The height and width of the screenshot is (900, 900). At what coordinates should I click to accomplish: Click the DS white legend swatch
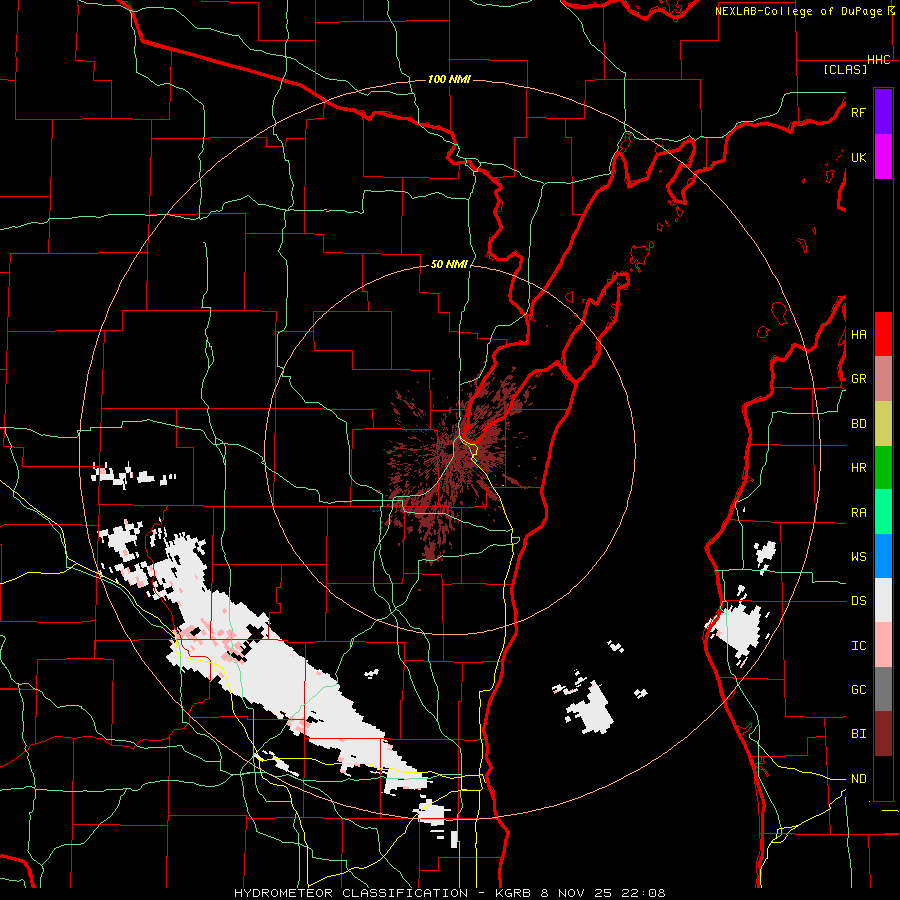point(883,600)
